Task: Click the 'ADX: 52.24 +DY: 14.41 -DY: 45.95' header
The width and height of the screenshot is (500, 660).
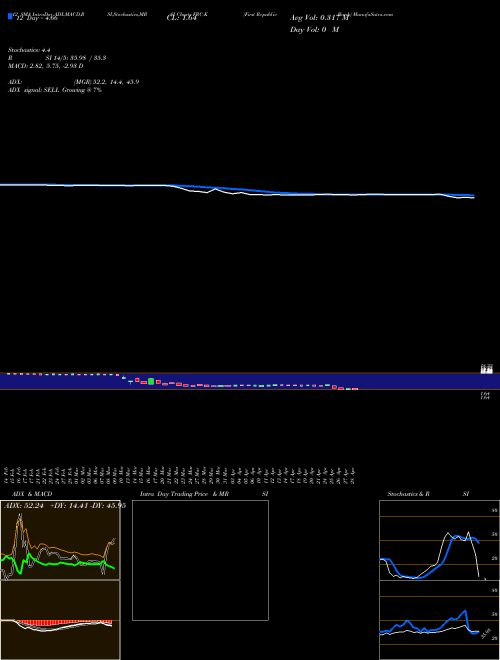Action: tap(65, 506)
